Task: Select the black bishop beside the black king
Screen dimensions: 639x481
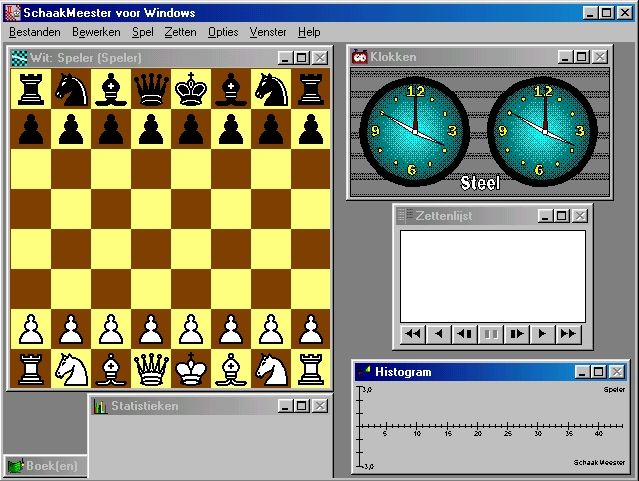Action: [x=231, y=88]
